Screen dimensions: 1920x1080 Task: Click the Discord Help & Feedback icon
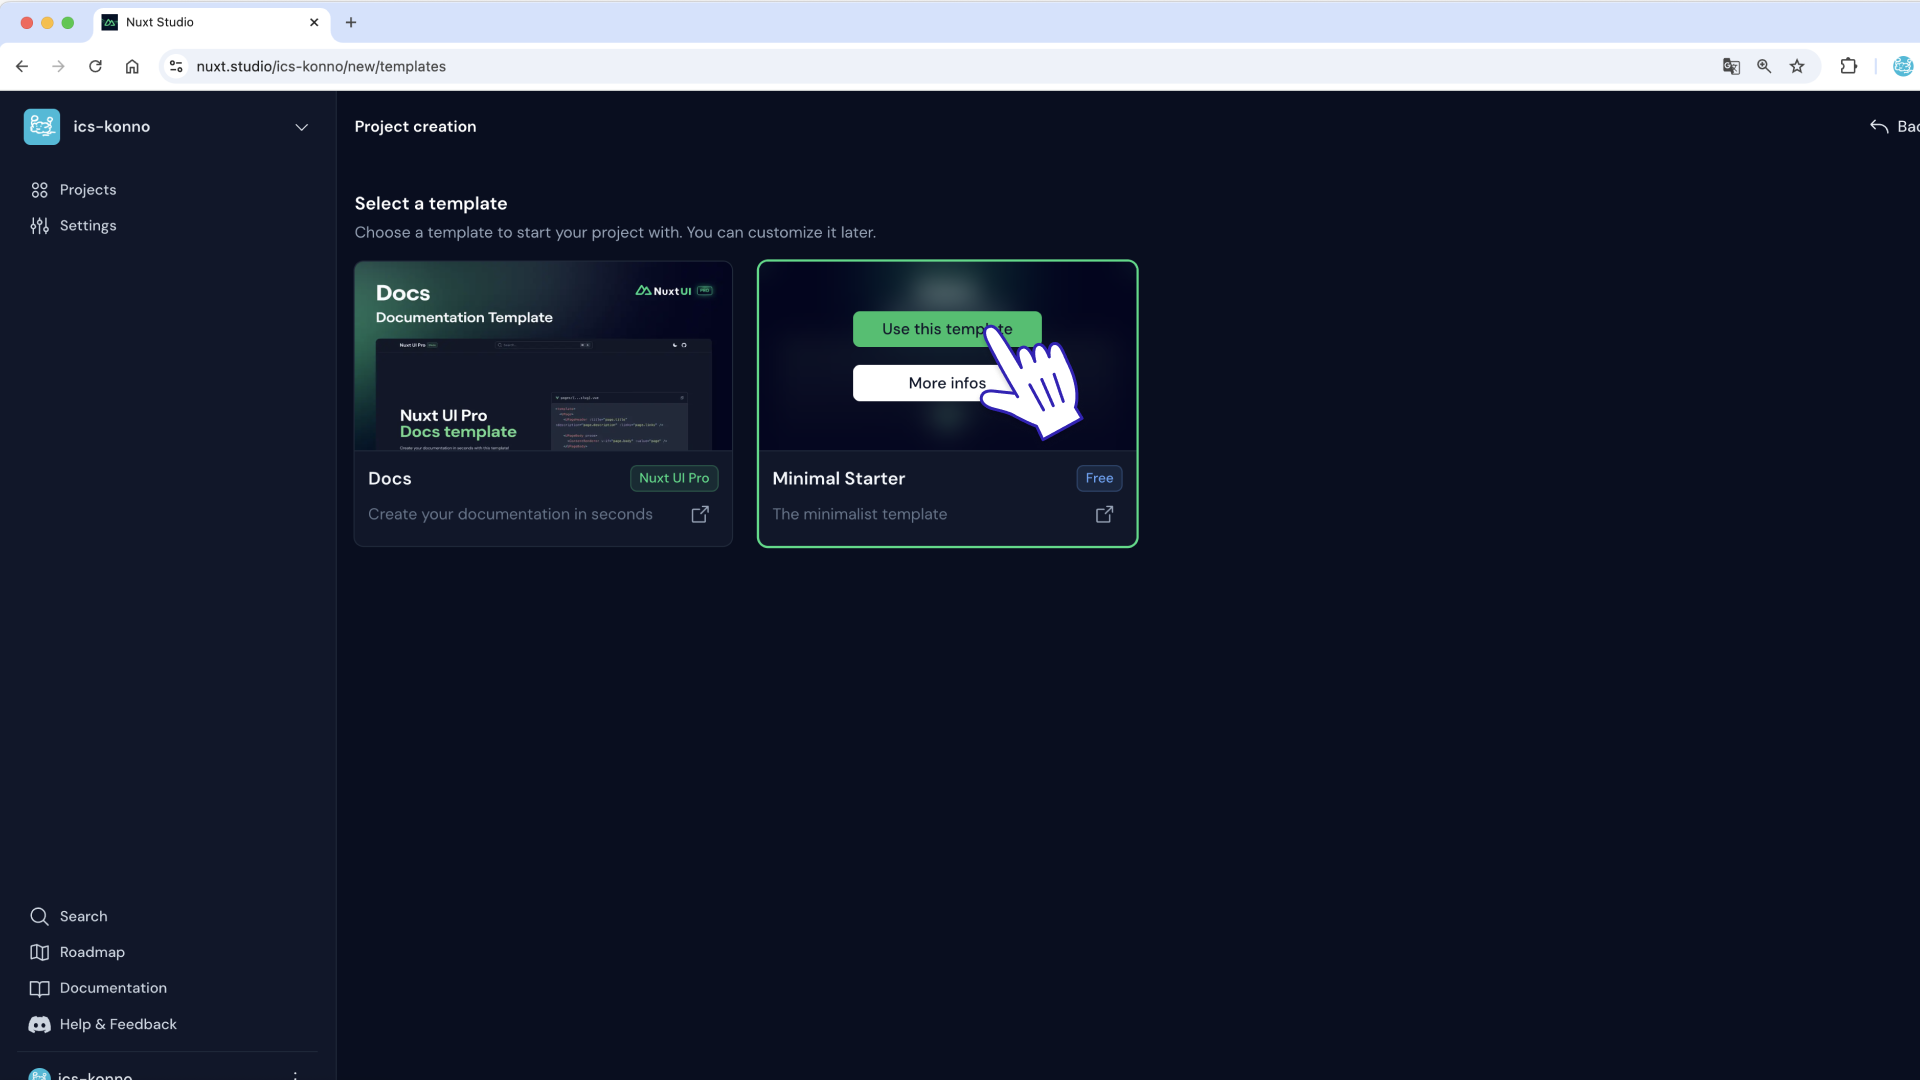(x=39, y=1024)
